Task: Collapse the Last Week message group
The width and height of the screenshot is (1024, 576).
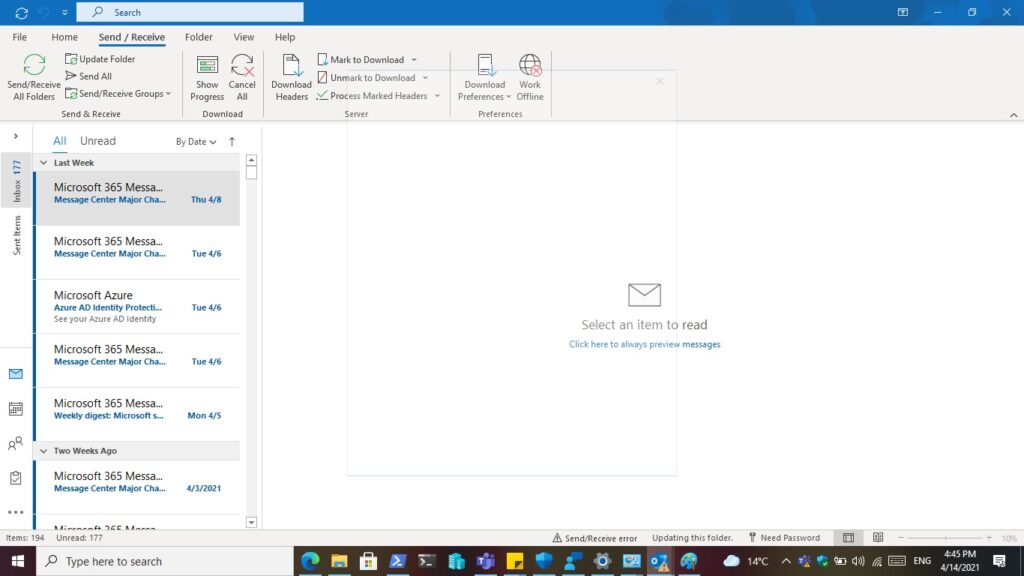Action: point(43,162)
